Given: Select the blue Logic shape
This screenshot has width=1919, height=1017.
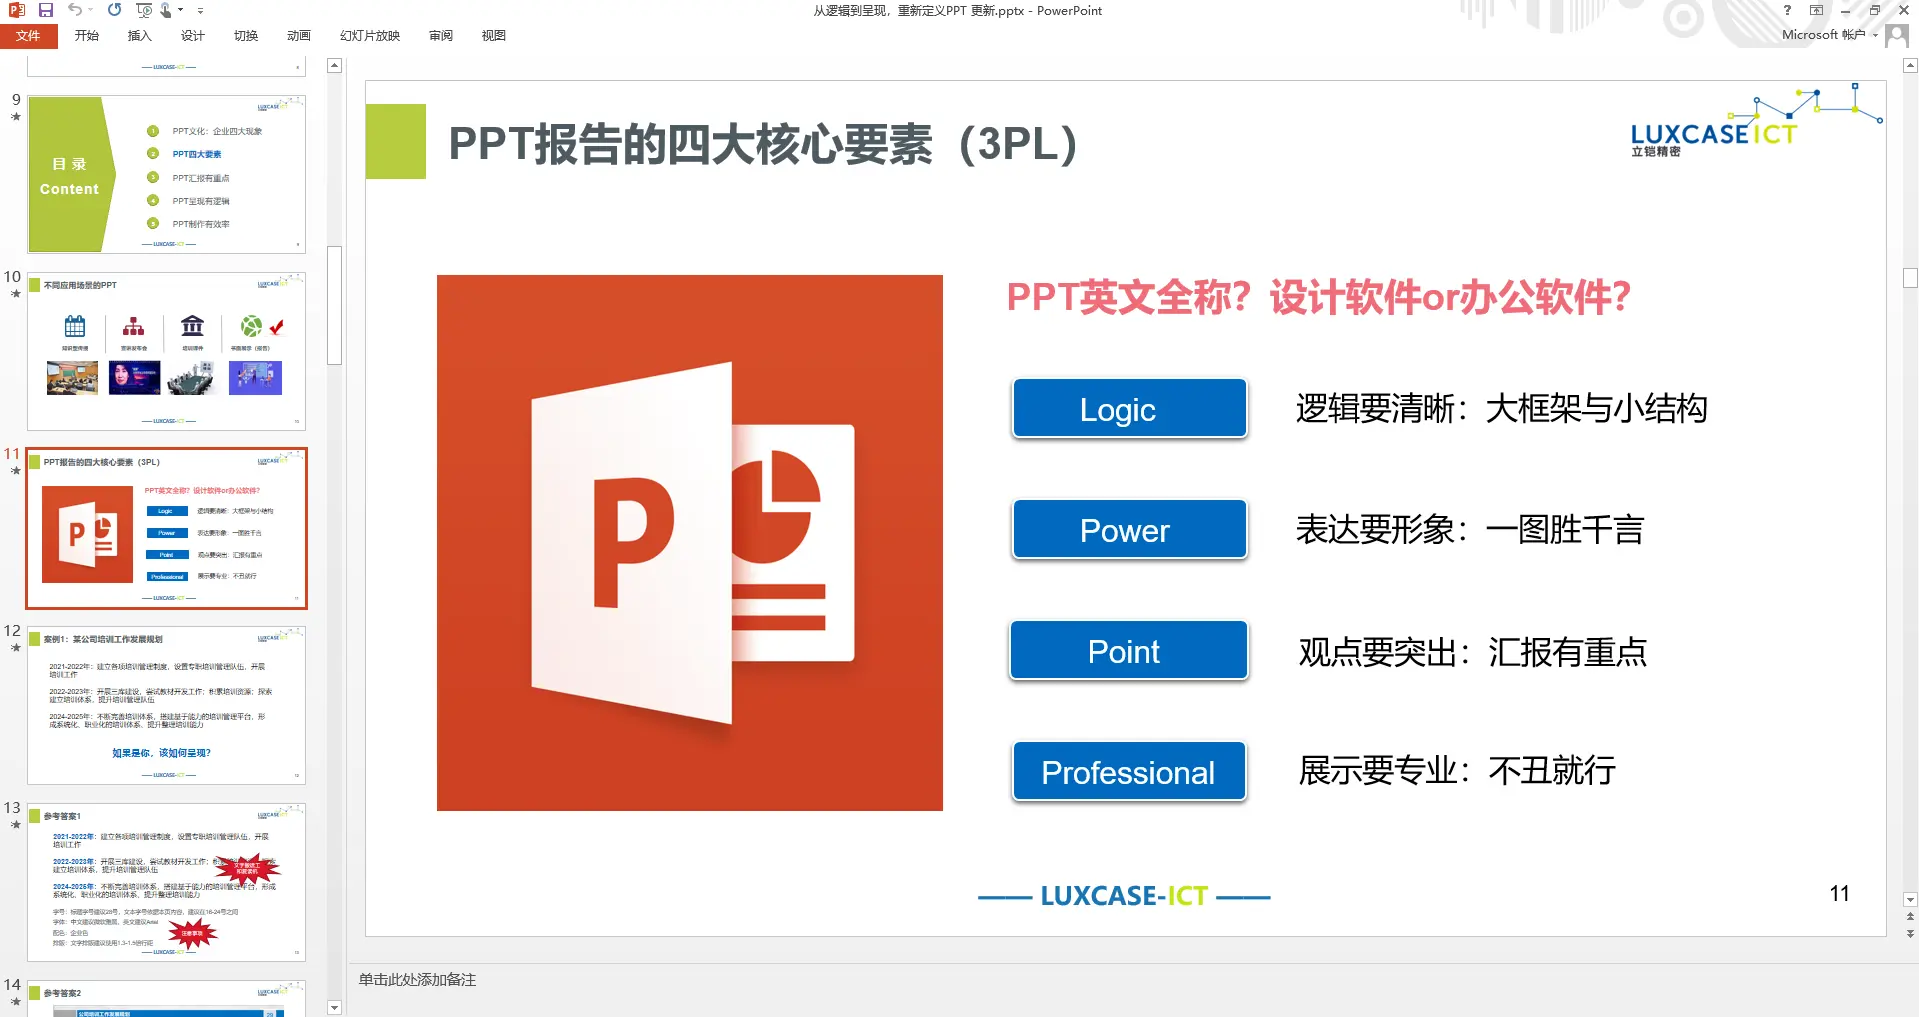Looking at the screenshot, I should point(1130,409).
